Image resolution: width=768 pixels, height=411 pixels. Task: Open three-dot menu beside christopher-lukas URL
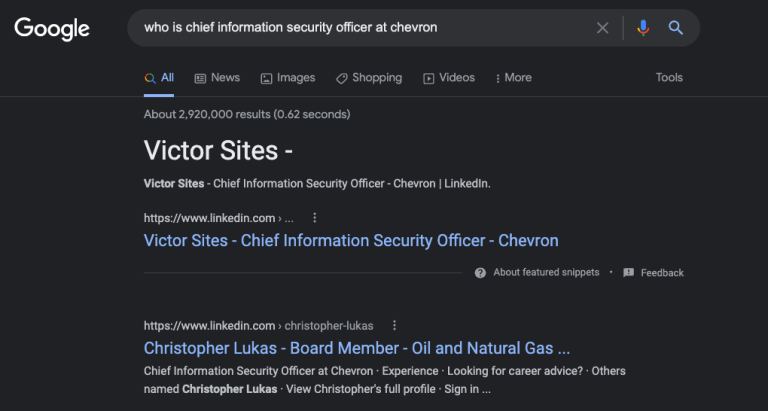[394, 326]
